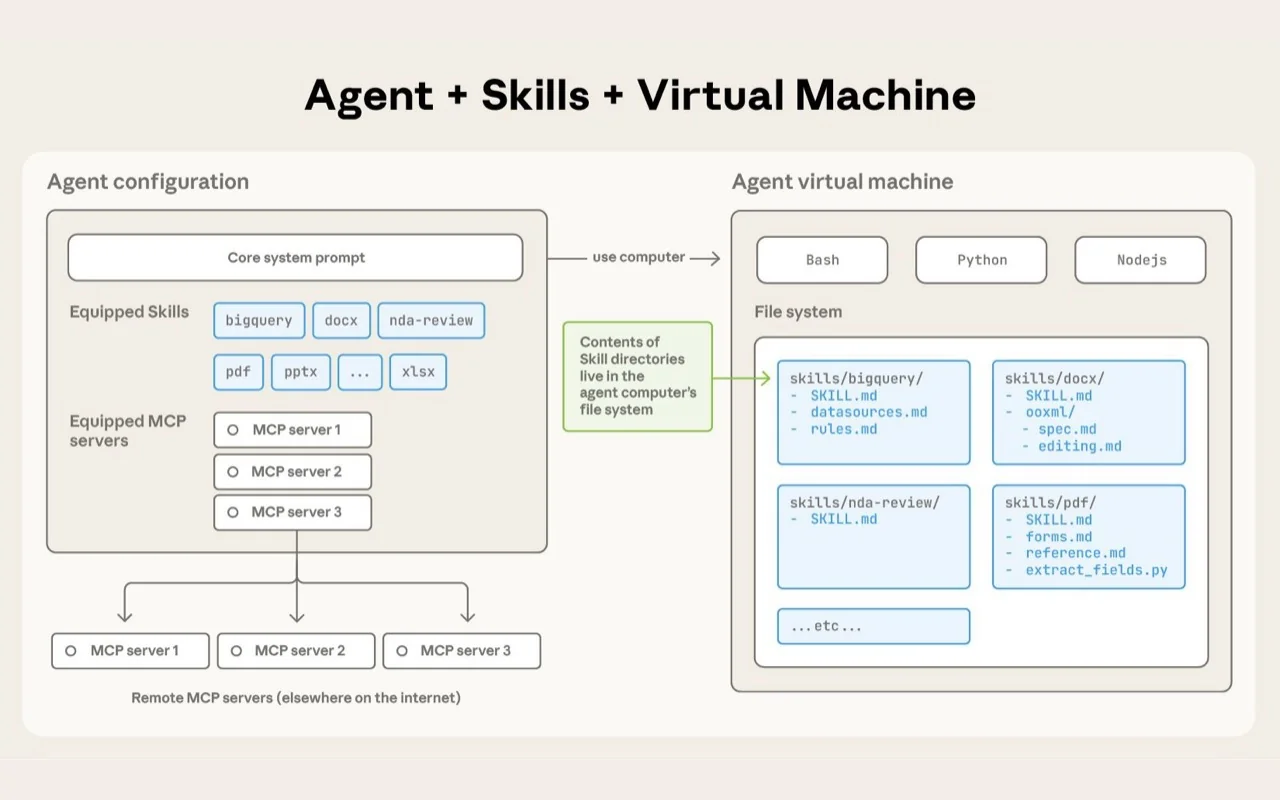
Task: Select the pdf skill chip
Action: 238,372
